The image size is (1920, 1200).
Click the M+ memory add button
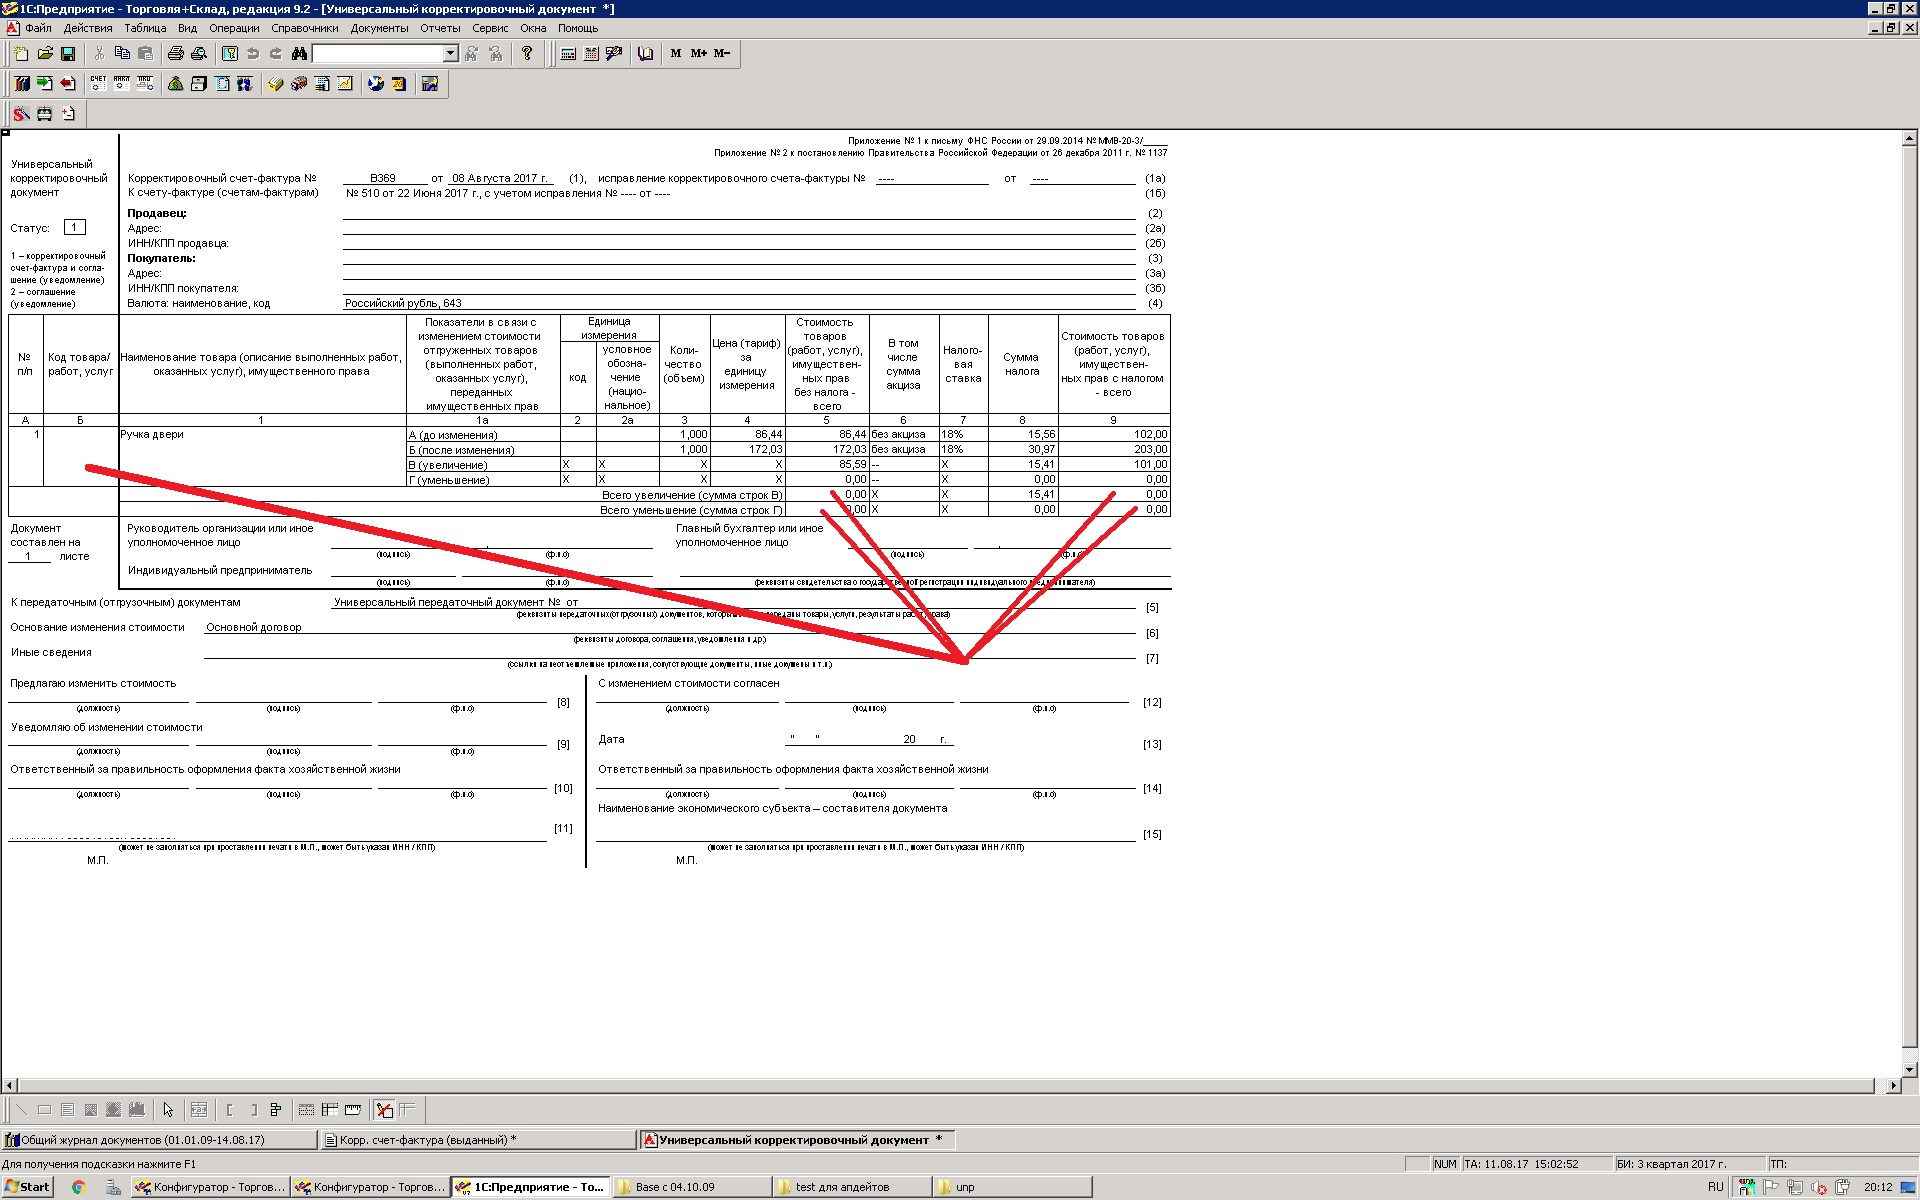point(698,54)
